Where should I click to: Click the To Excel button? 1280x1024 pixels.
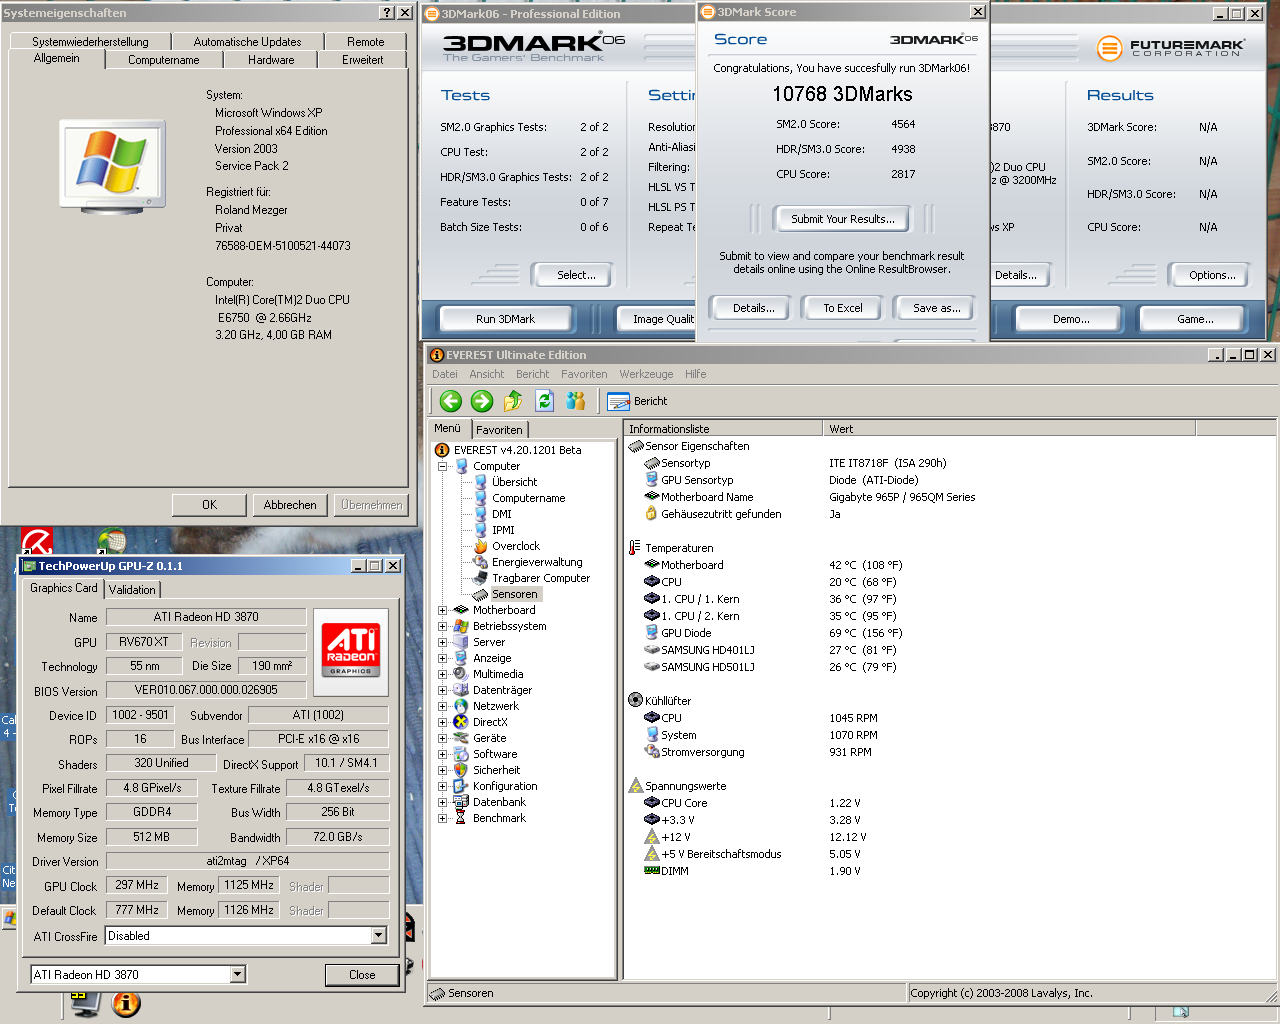point(843,308)
